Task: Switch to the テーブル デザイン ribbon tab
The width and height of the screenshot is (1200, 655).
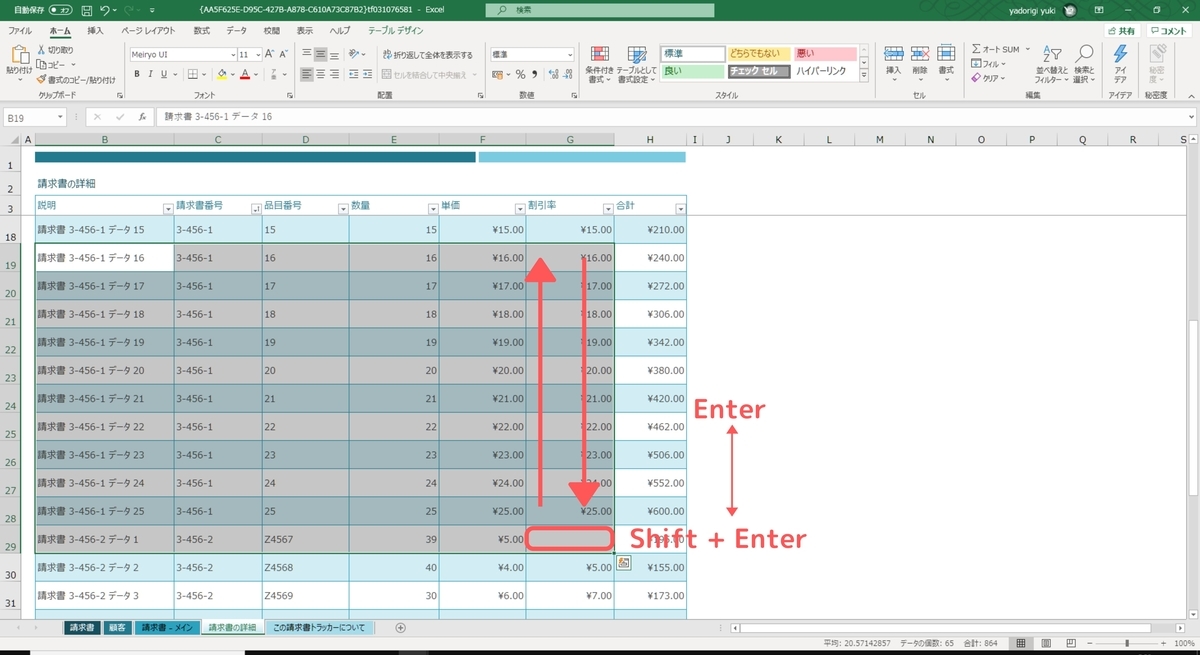Action: pyautogui.click(x=396, y=31)
